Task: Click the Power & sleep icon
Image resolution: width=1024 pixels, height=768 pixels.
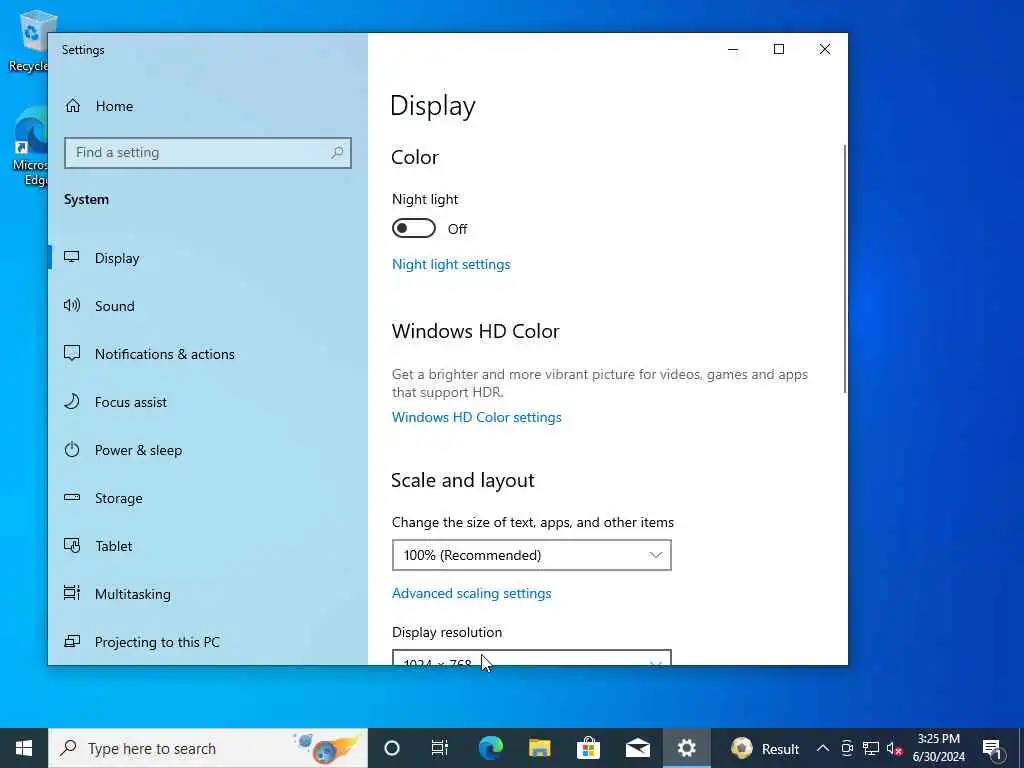Action: [72, 449]
